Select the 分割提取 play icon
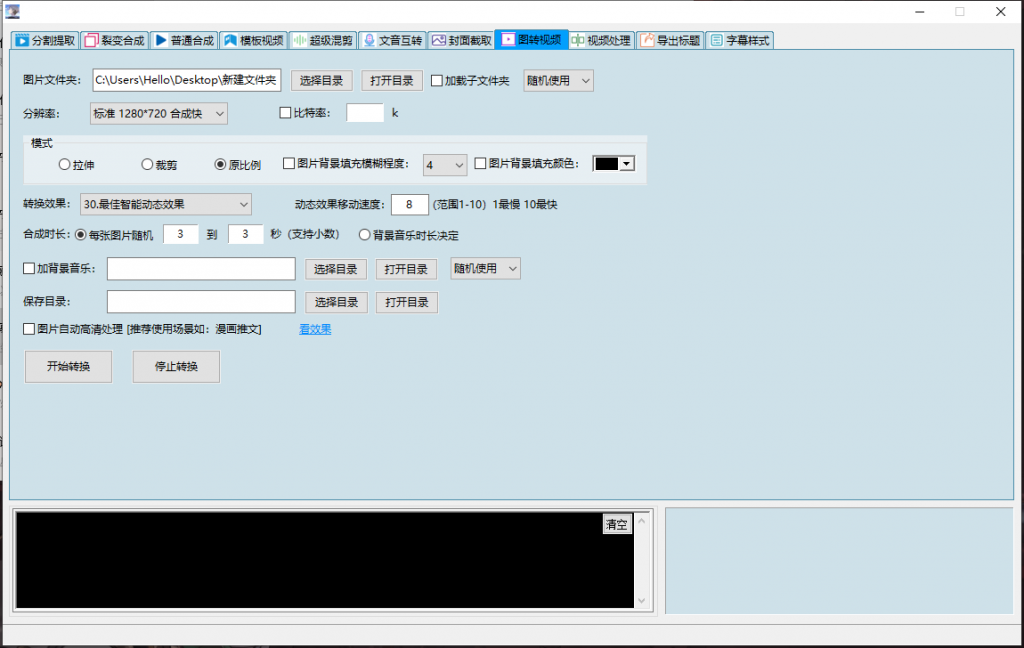The image size is (1024, 648). 20,41
